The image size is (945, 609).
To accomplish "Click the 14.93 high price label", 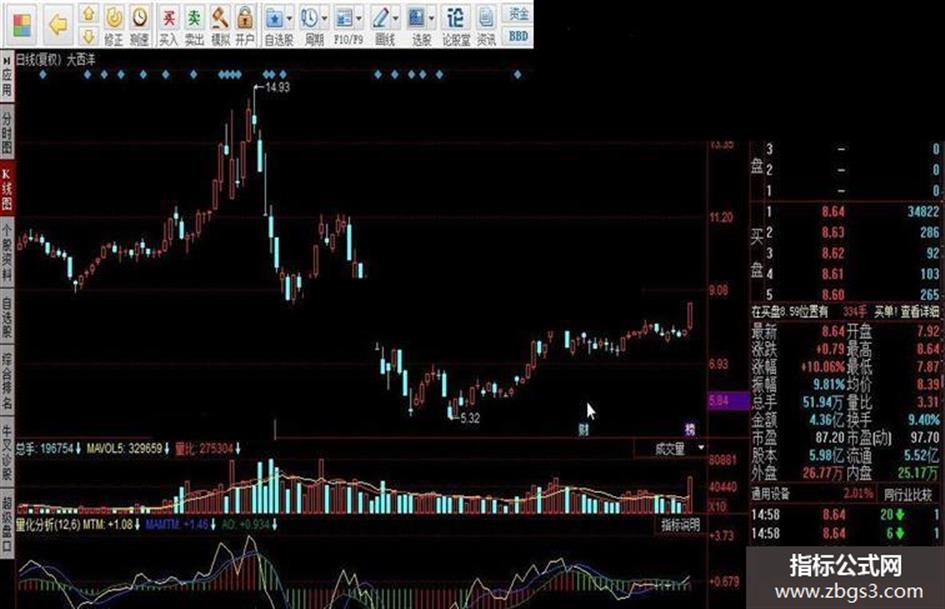I will 277,87.
